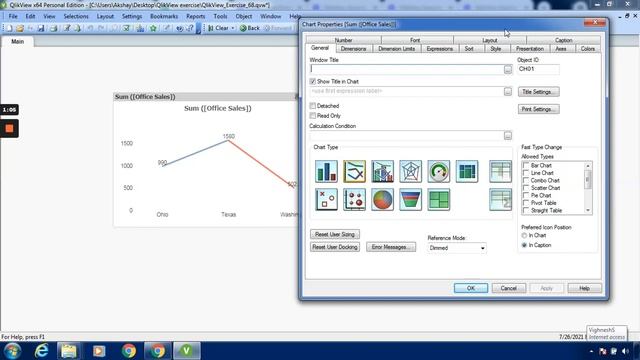Click the Allowed Types list scrollbar

click(588, 188)
